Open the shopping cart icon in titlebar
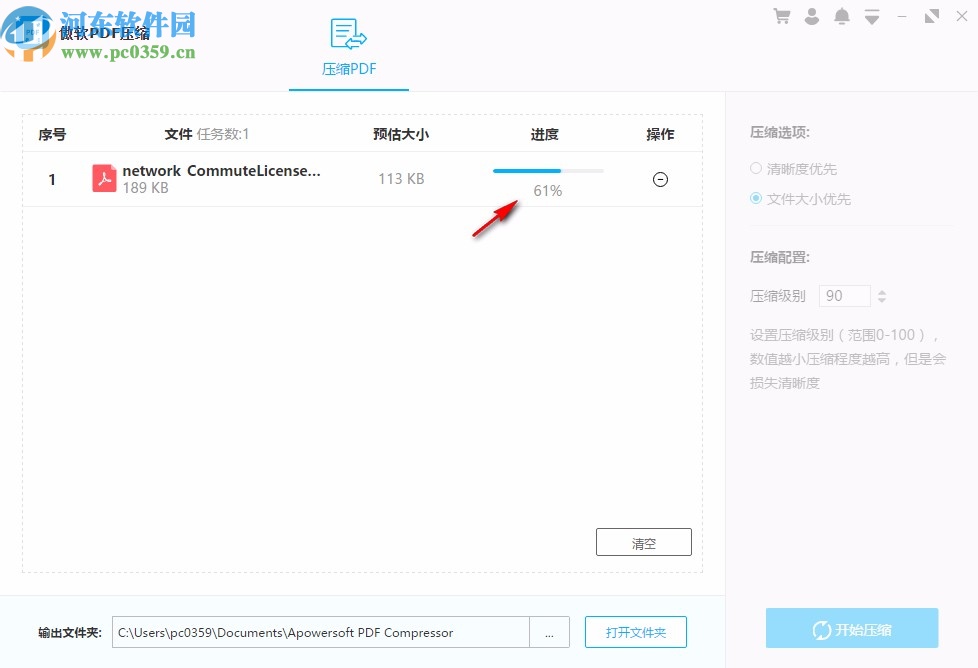Image resolution: width=978 pixels, height=668 pixels. (783, 16)
